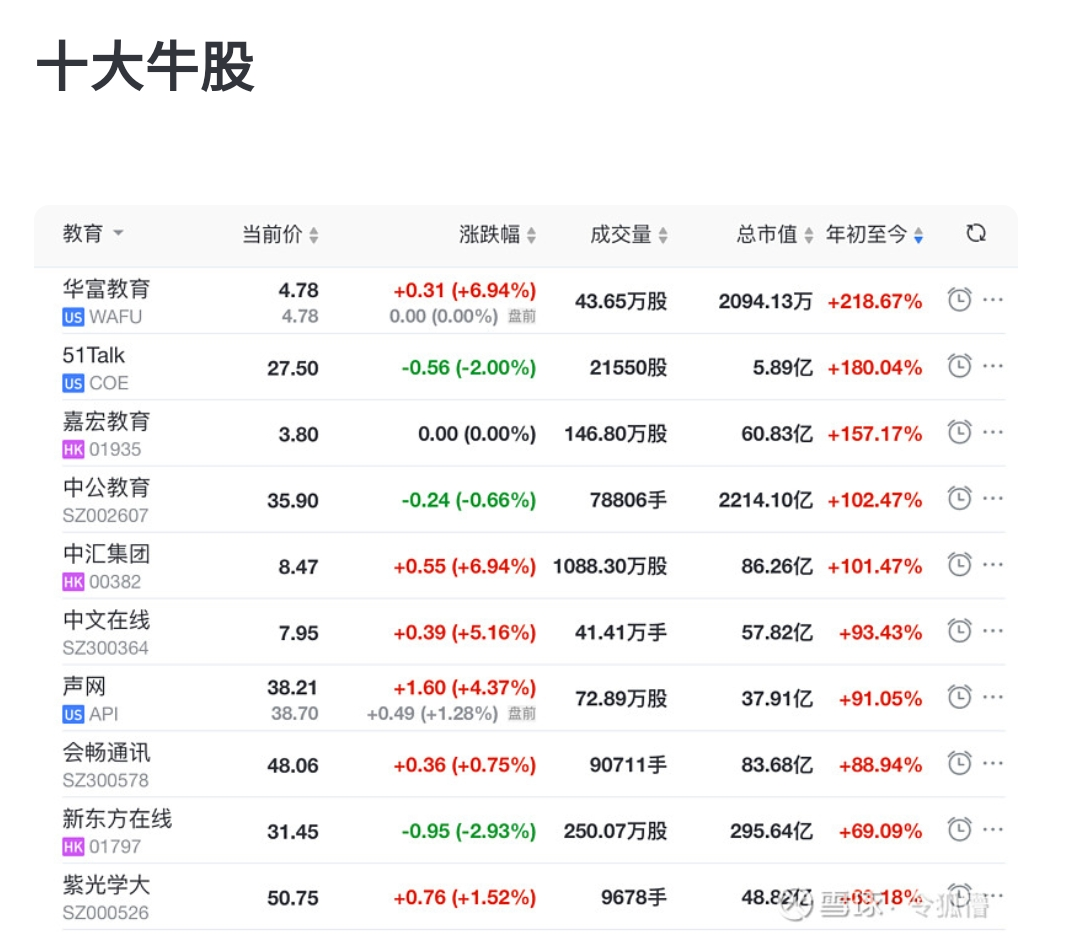Click the US market badge beside WAFU
The image size is (1065, 951).
[73, 317]
